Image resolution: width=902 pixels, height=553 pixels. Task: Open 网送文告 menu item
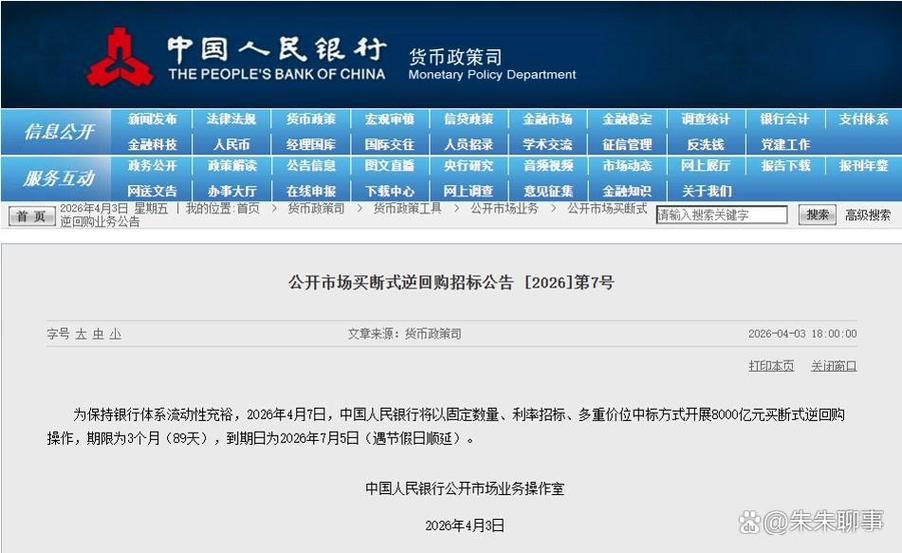[152, 190]
